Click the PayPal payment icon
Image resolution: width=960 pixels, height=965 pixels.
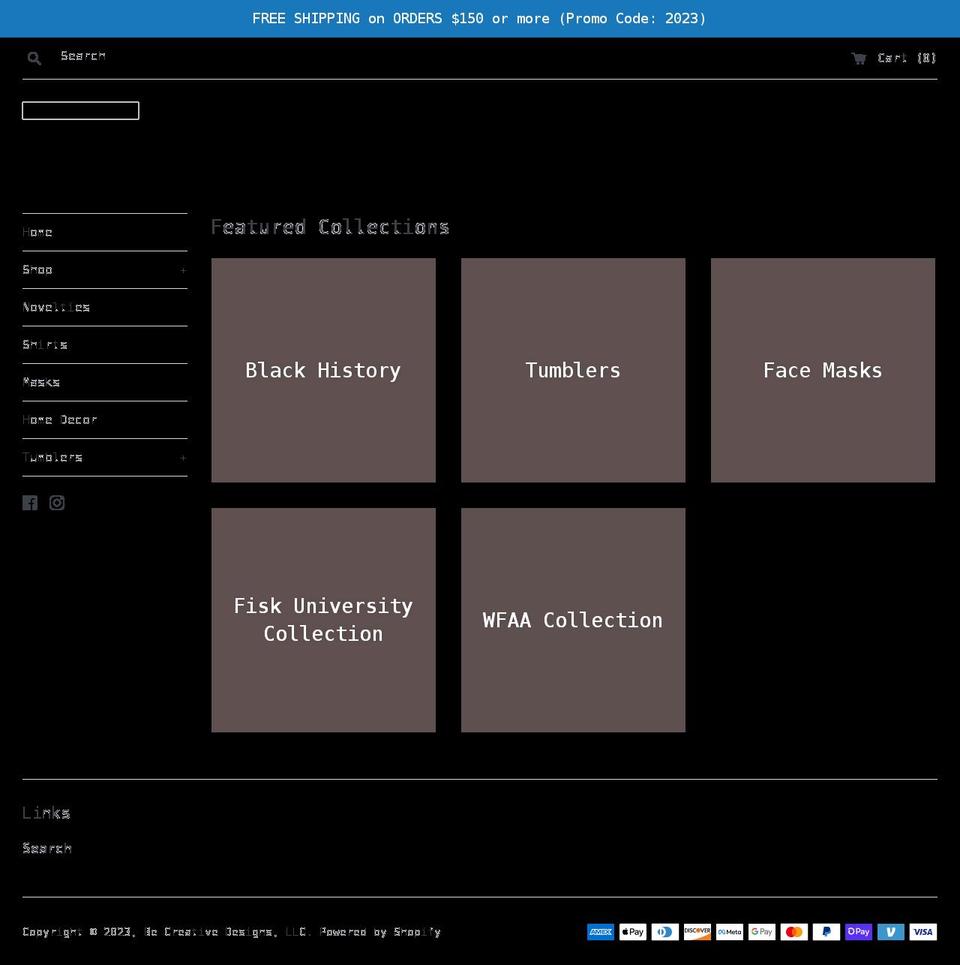[x=826, y=932]
